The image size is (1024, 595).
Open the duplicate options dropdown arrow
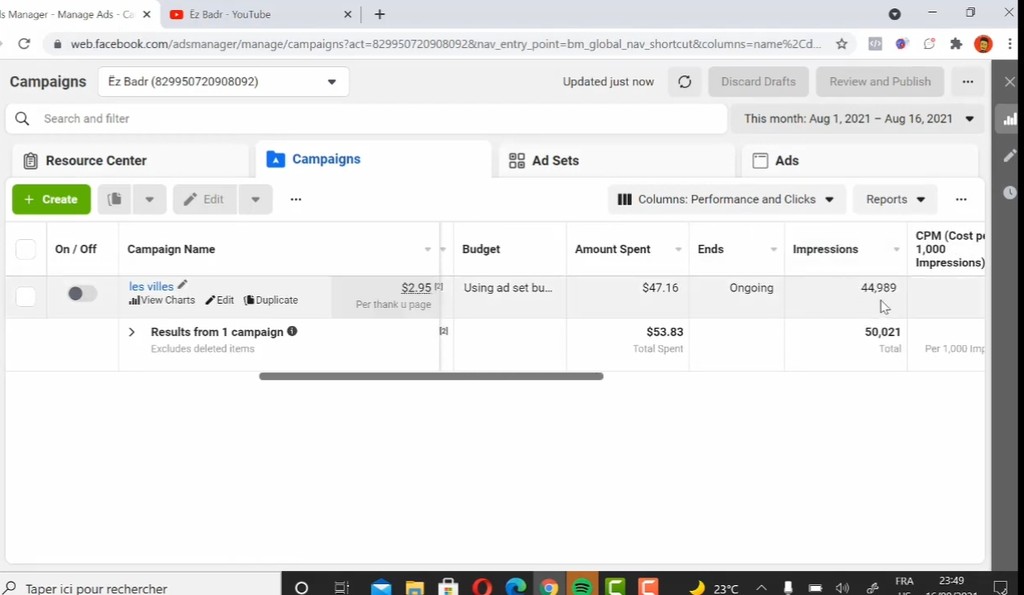click(x=150, y=199)
